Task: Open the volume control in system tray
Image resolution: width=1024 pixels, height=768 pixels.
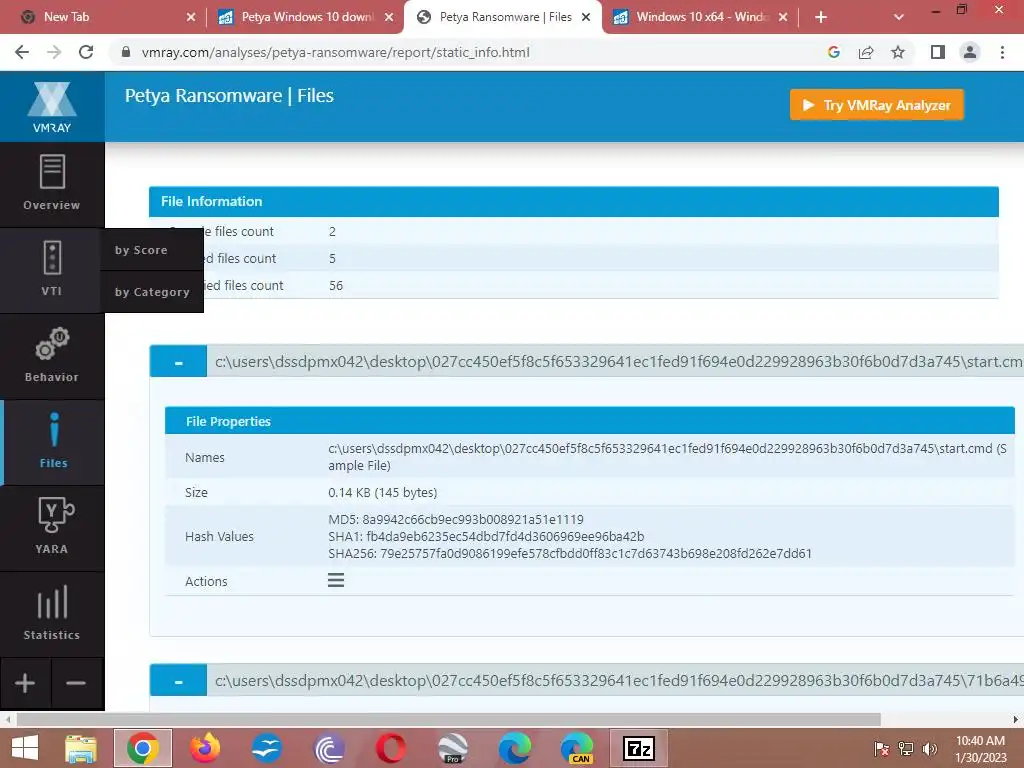Action: point(930,749)
